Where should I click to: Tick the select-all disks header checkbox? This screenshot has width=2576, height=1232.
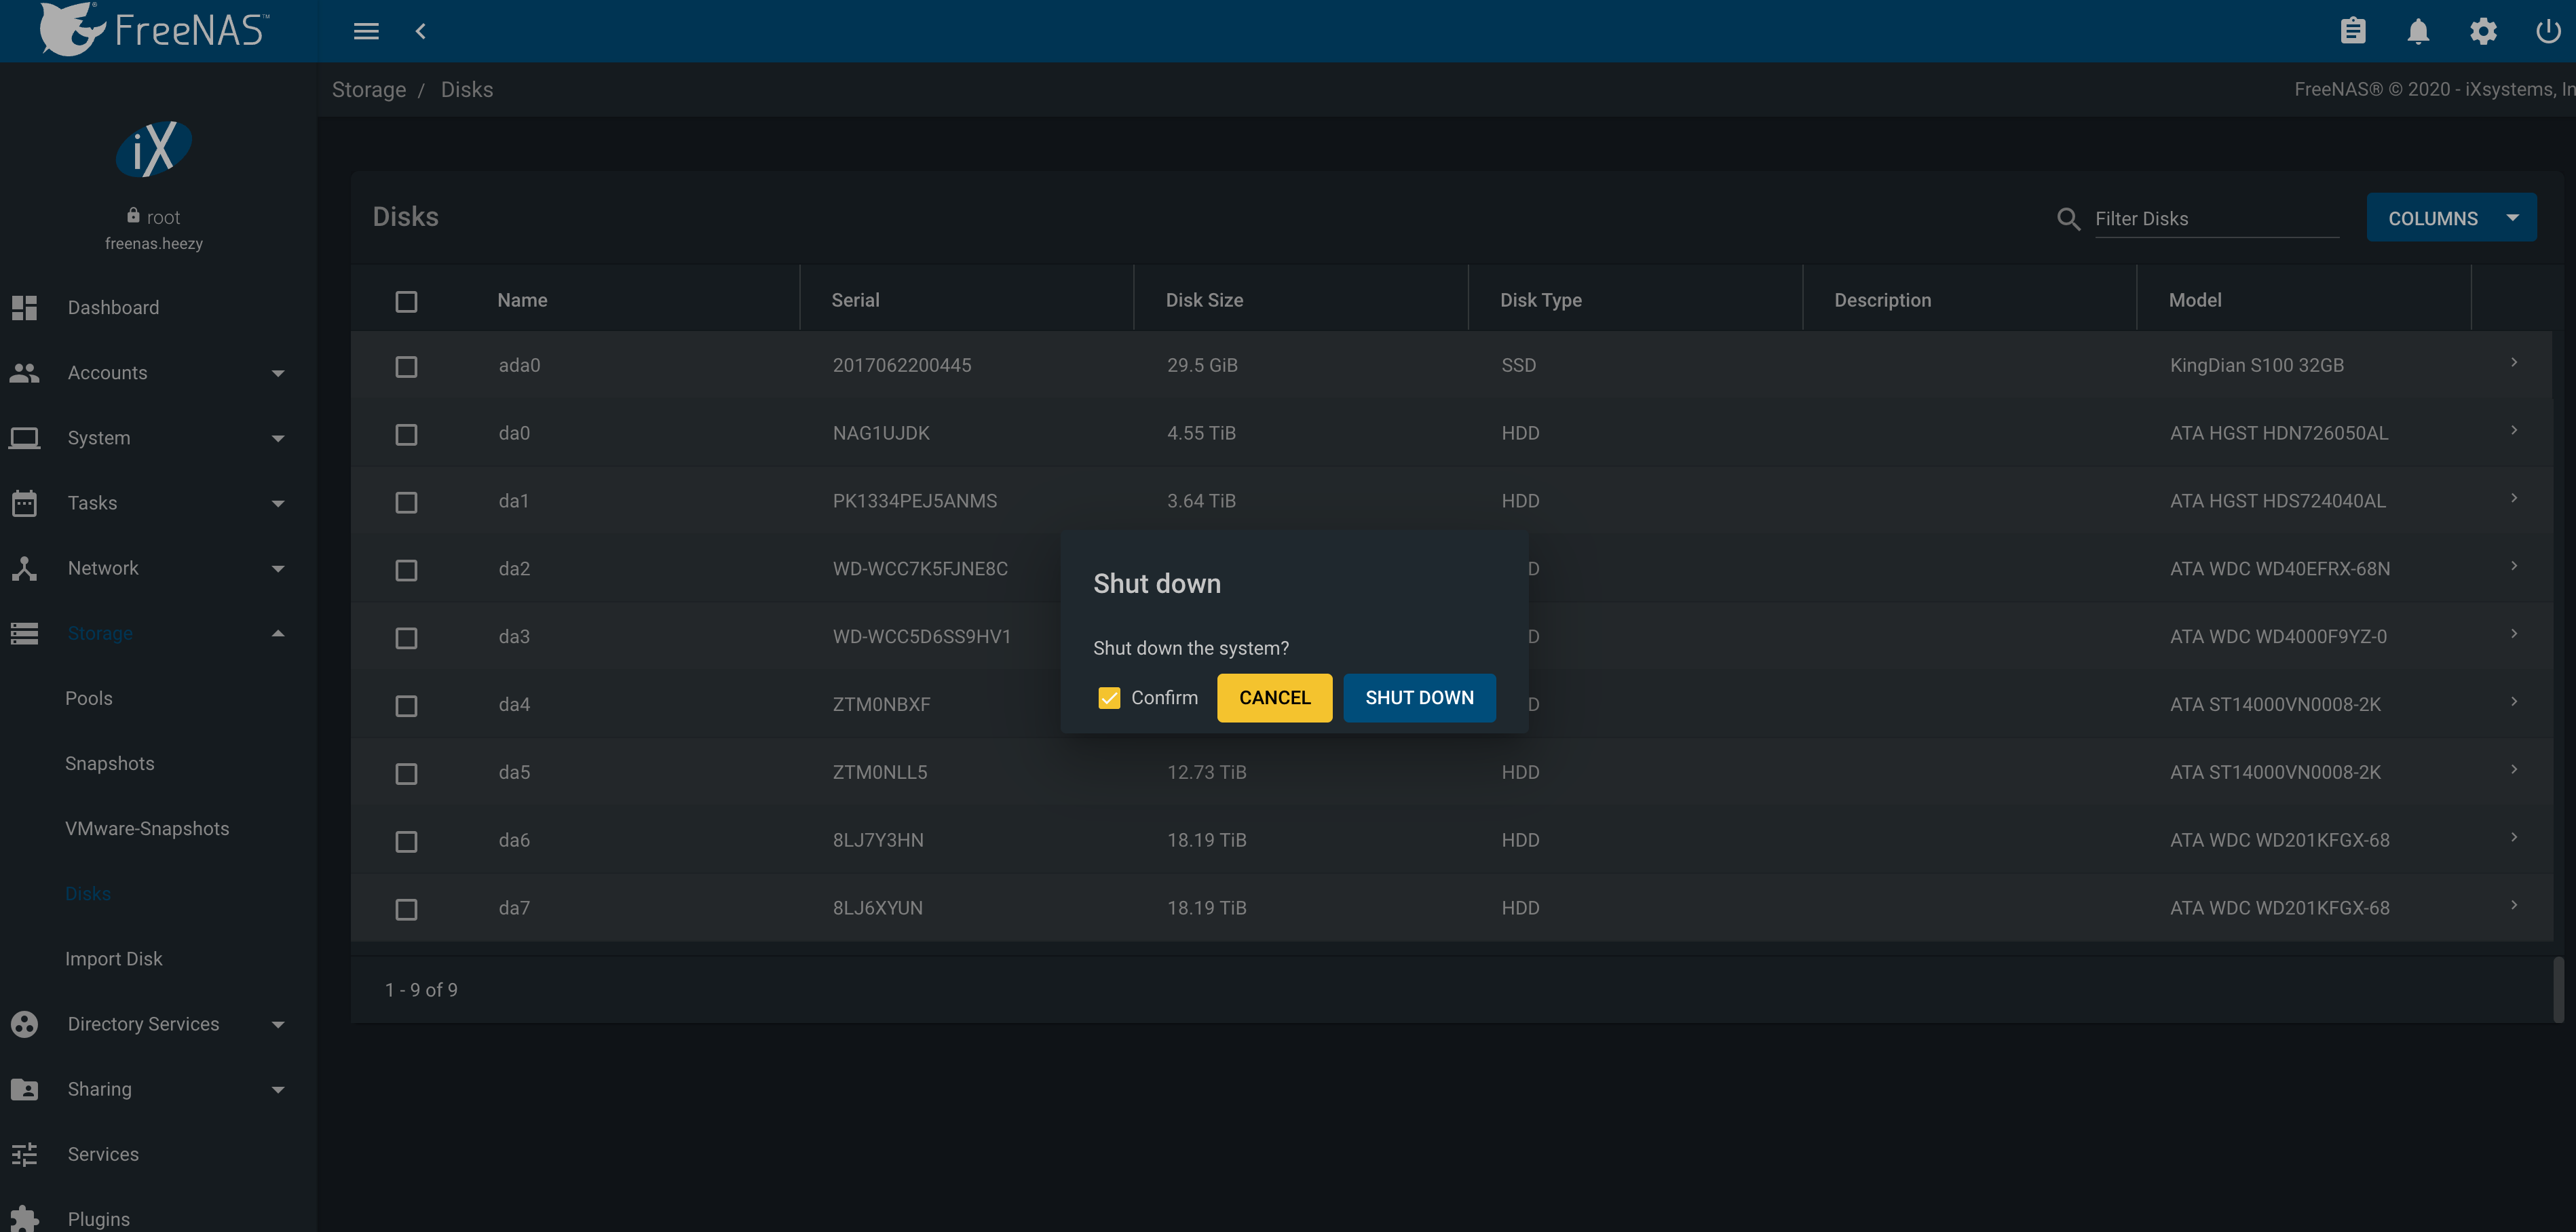pyautogui.click(x=406, y=301)
